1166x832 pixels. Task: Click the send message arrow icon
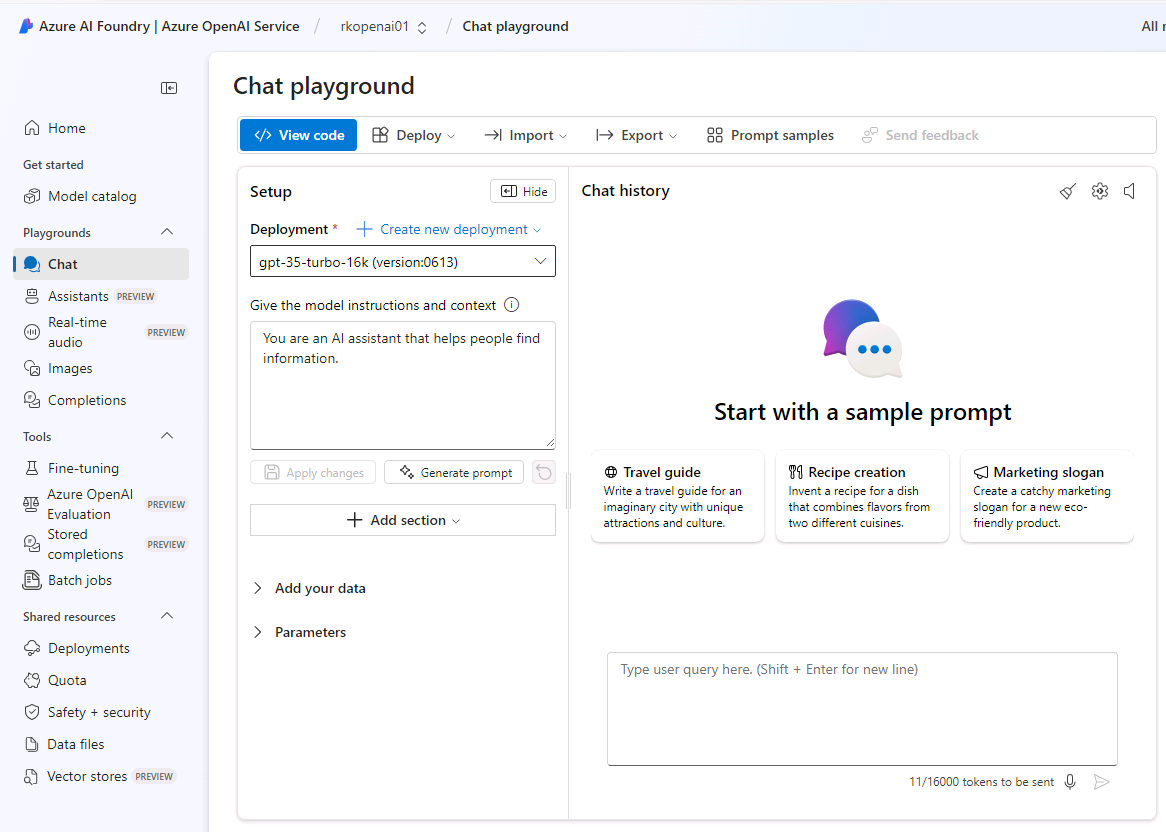(x=1101, y=782)
